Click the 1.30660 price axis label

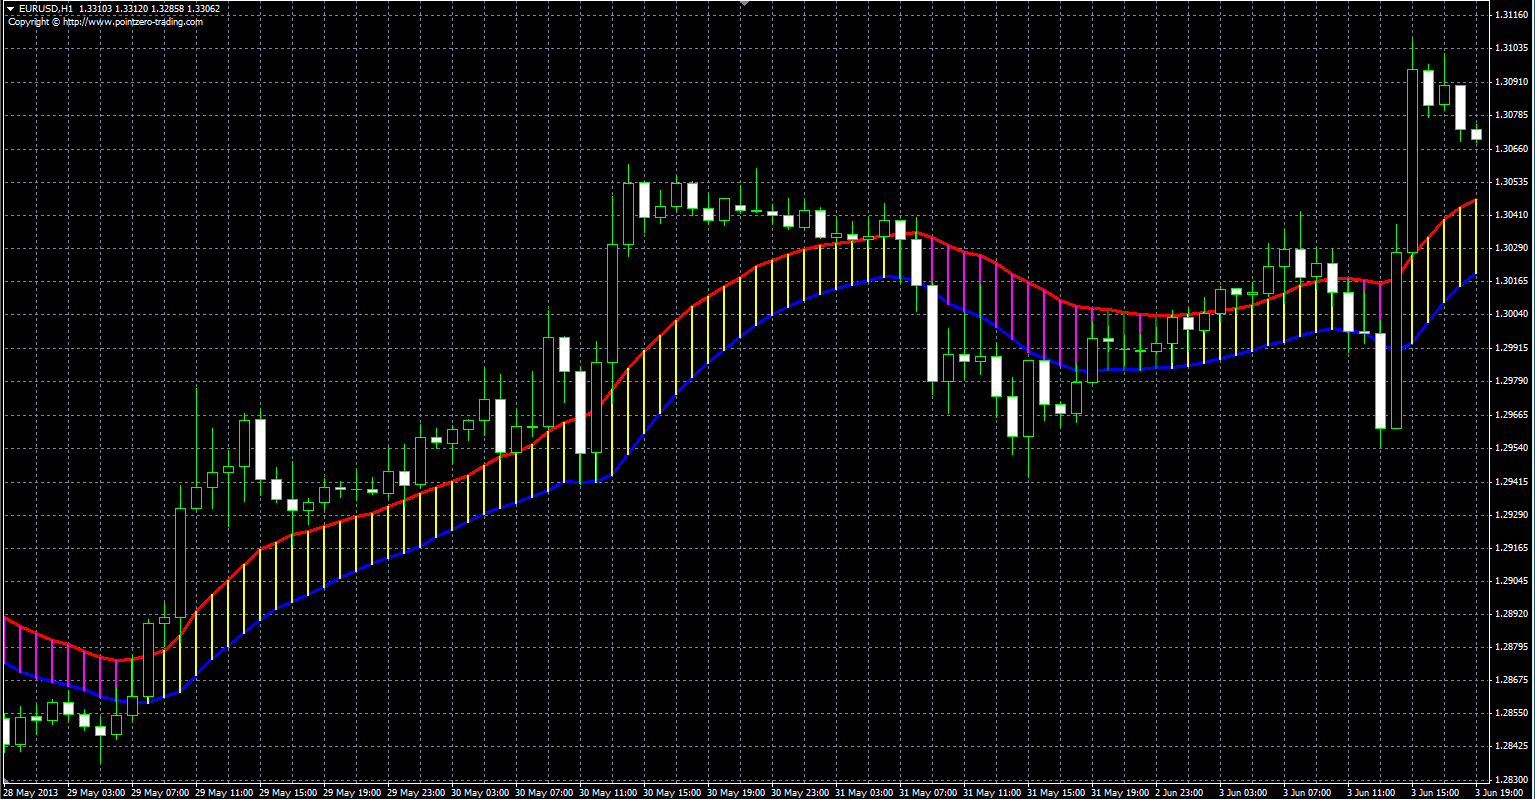(x=1510, y=149)
